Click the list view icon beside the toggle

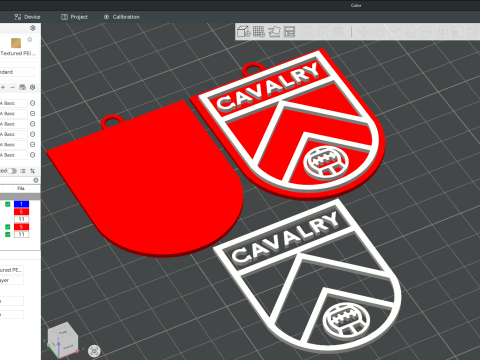(23, 171)
